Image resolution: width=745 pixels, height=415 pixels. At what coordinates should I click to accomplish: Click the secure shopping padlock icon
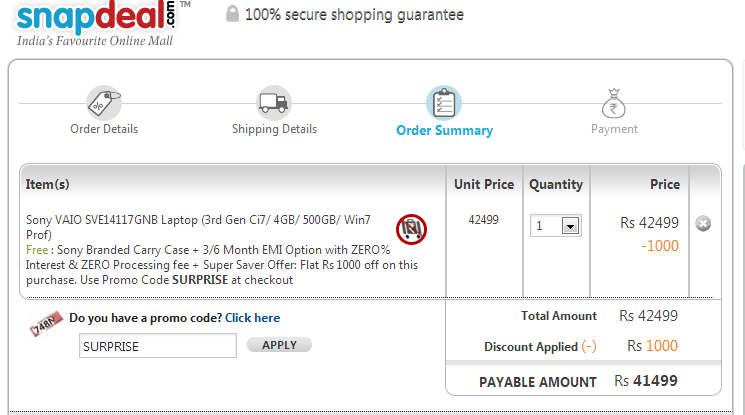click(232, 14)
